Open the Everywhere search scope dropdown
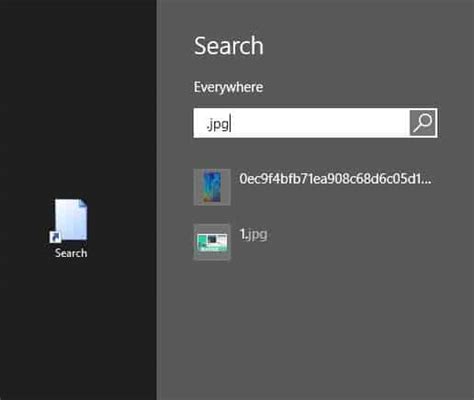Image resolution: width=474 pixels, height=400 pixels. click(228, 87)
